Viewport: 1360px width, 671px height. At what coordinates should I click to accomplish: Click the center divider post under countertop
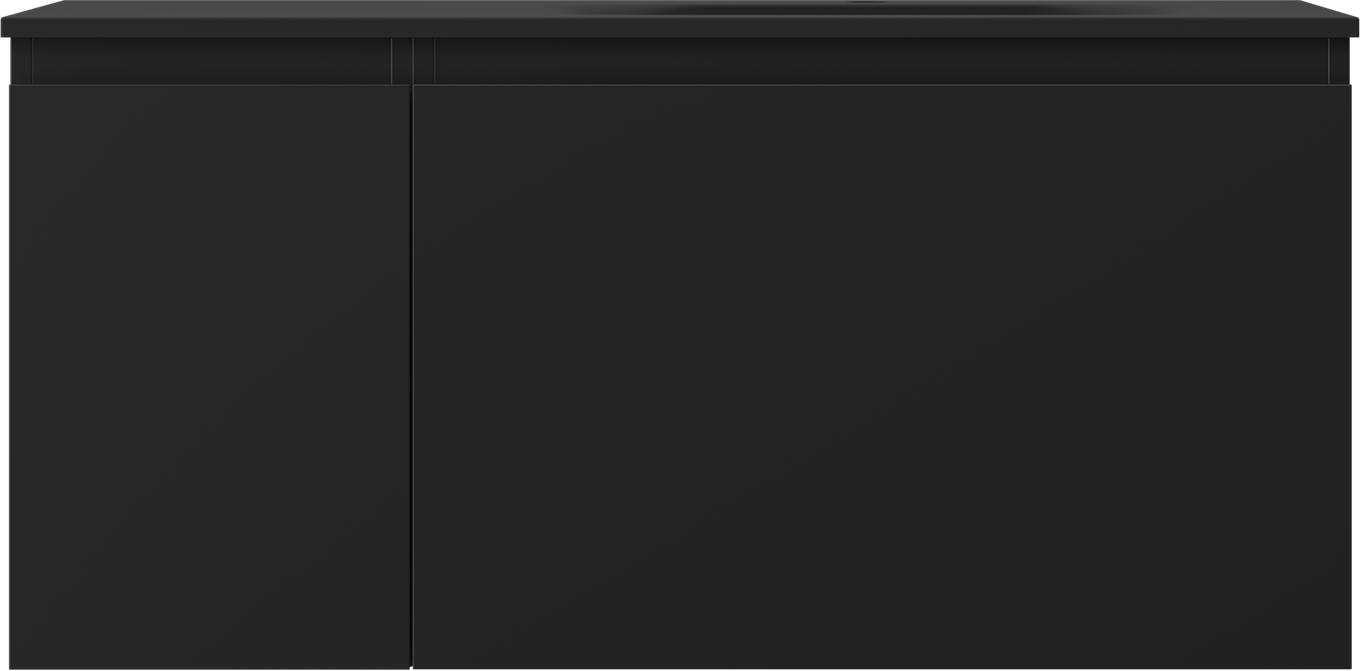(412, 61)
